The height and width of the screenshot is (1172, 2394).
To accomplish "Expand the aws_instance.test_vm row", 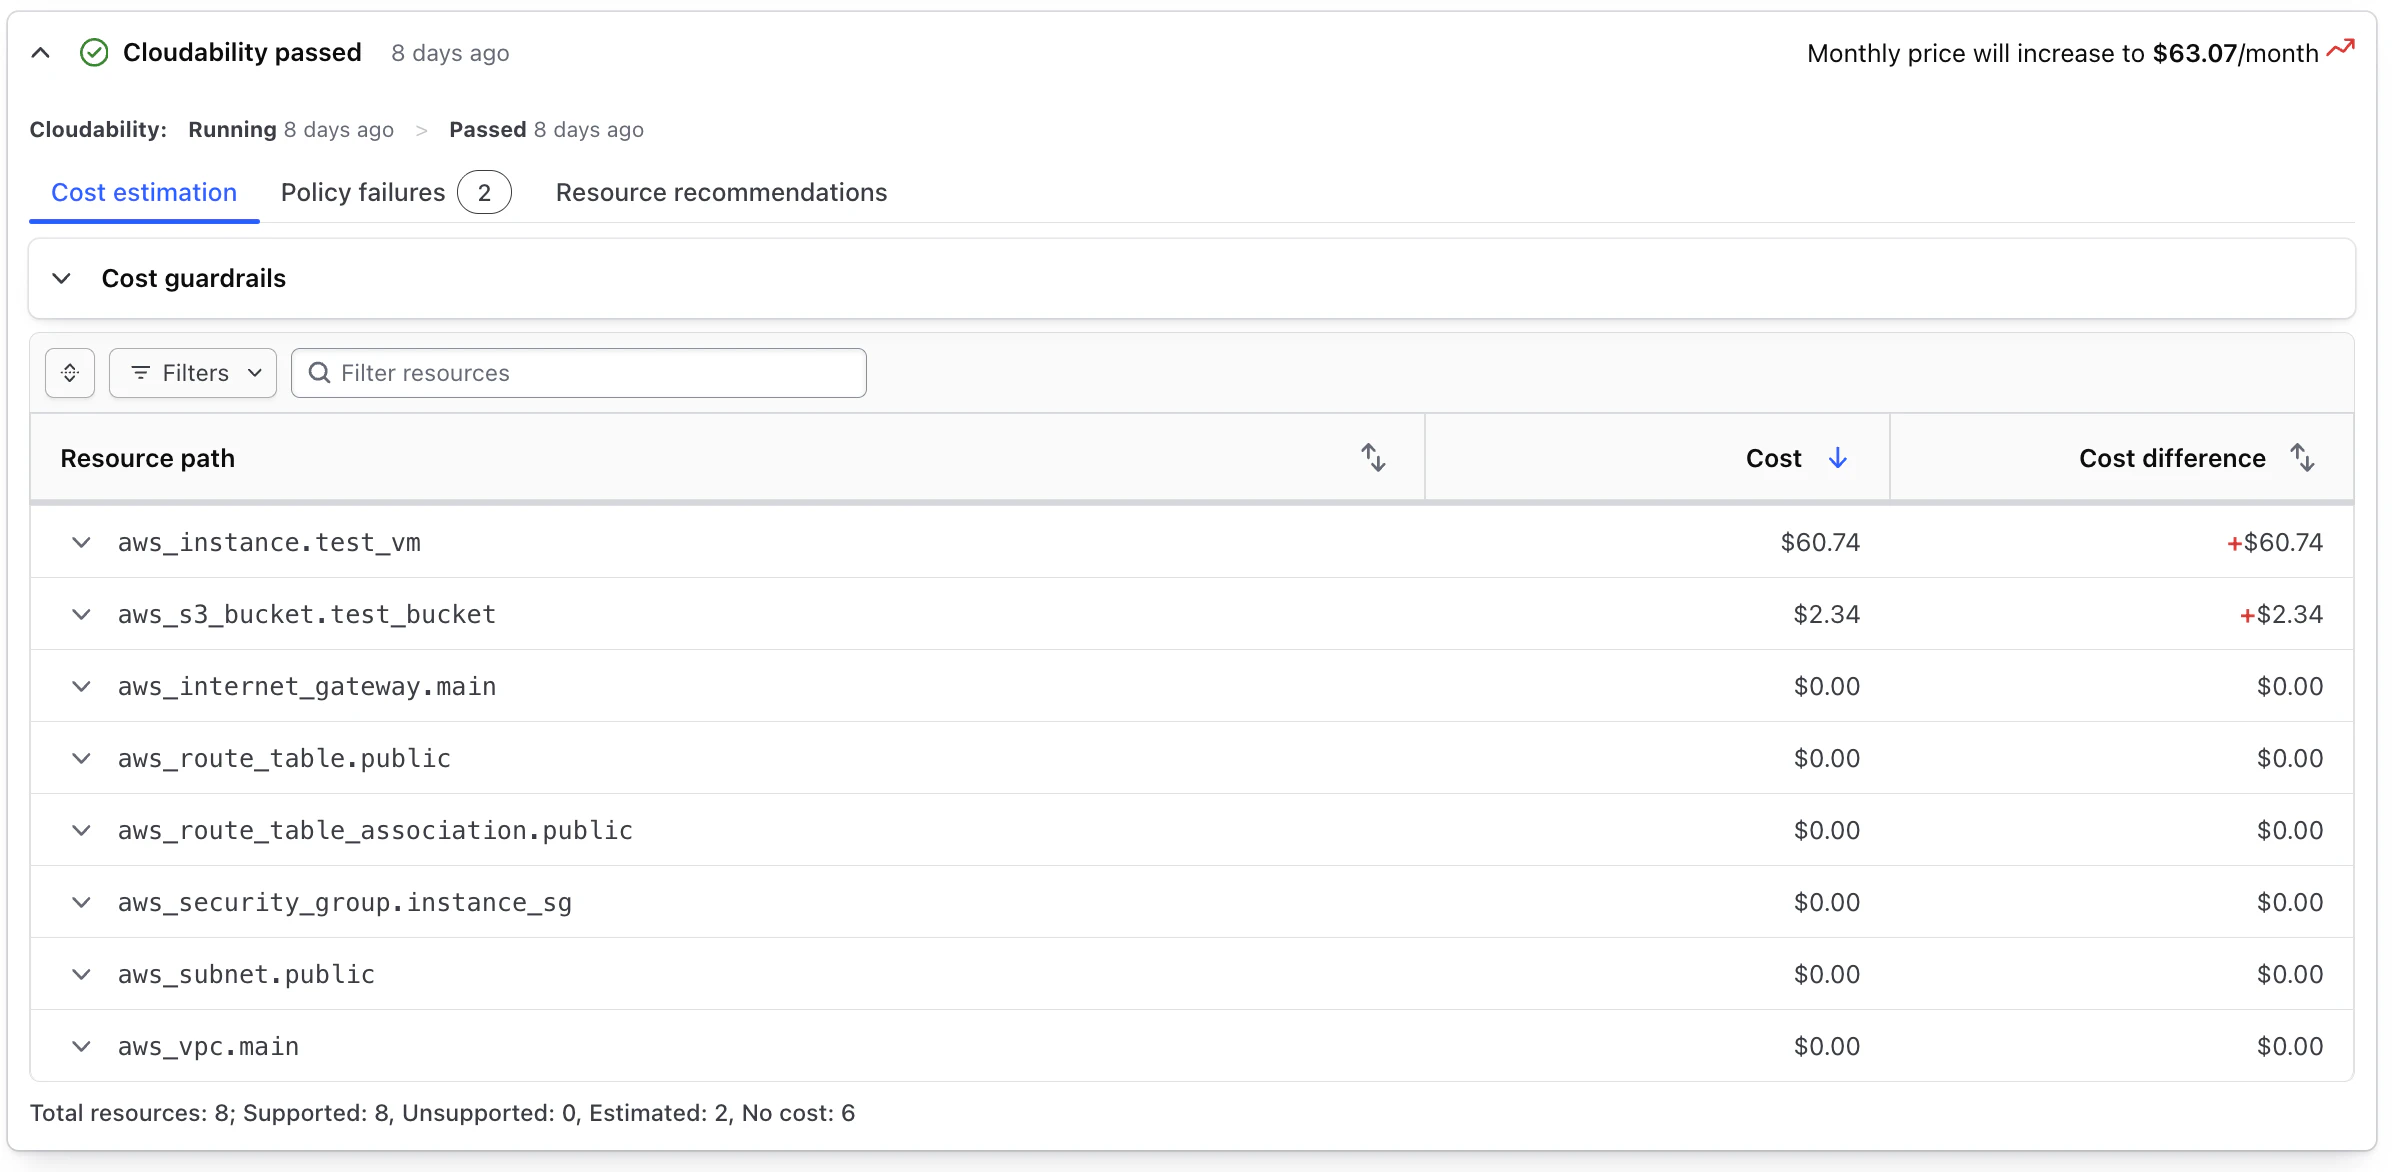I will (82, 542).
